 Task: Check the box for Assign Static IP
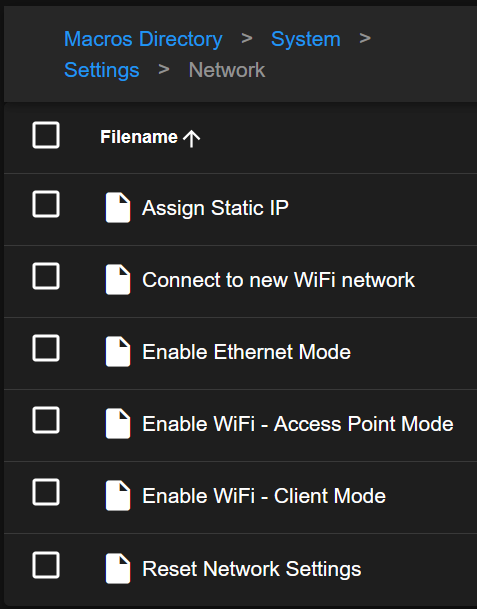pos(46,204)
